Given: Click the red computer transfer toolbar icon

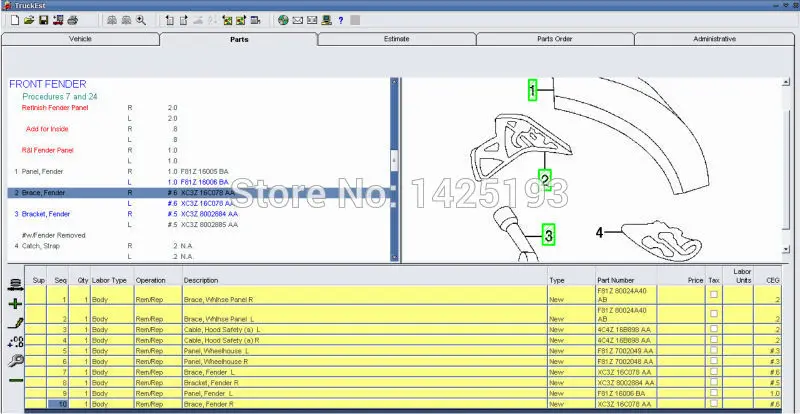Looking at the screenshot, I should tap(58, 20).
